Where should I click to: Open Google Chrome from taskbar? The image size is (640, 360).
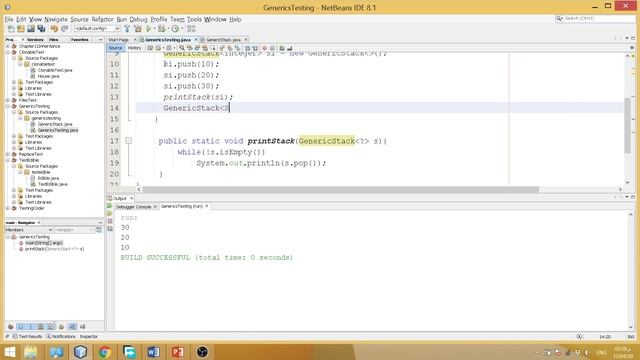tap(104, 352)
